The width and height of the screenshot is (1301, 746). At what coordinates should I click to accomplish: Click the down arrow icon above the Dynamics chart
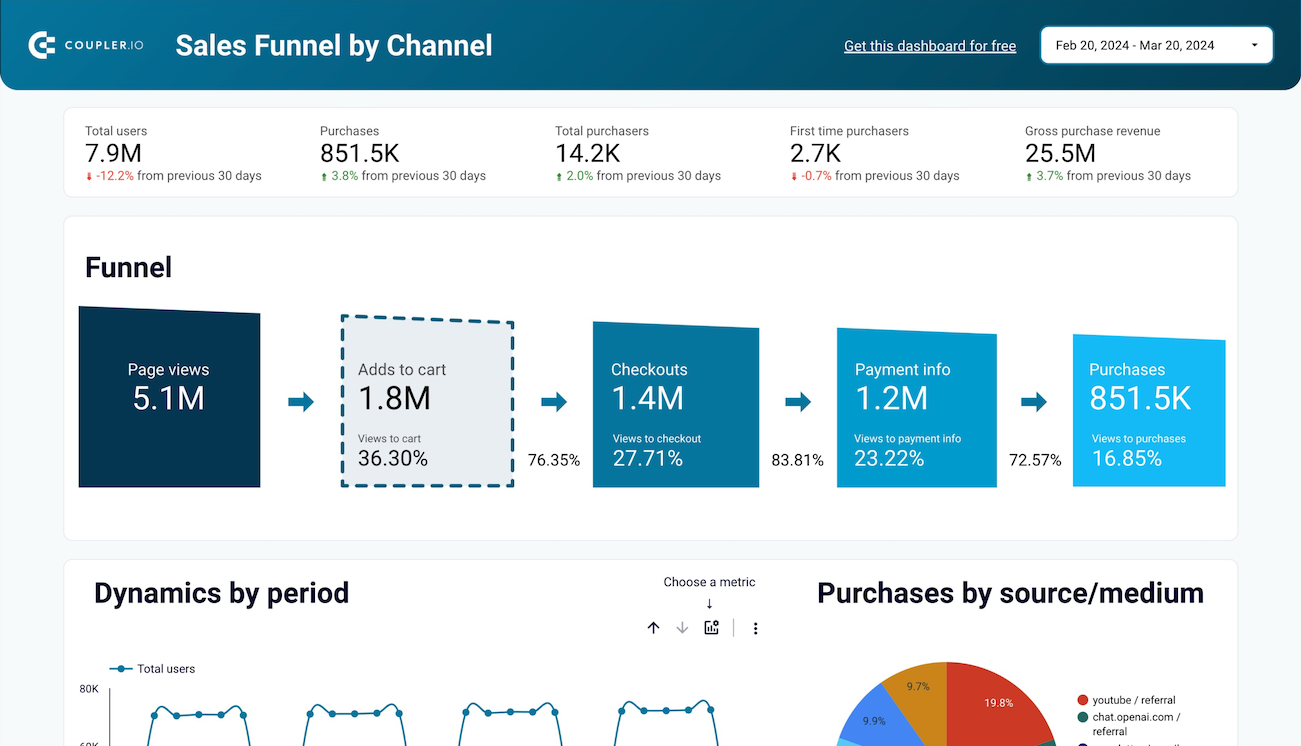pyautogui.click(x=682, y=628)
